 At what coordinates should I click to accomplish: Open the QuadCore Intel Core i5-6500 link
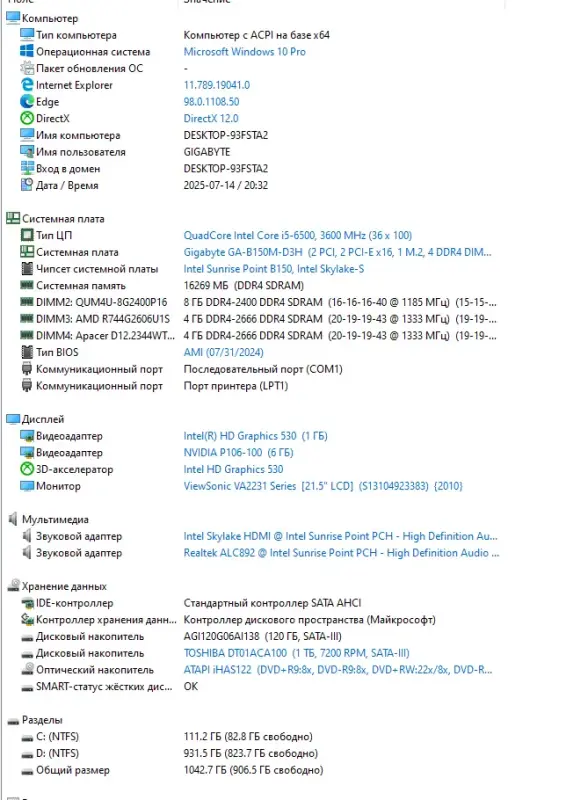click(298, 235)
